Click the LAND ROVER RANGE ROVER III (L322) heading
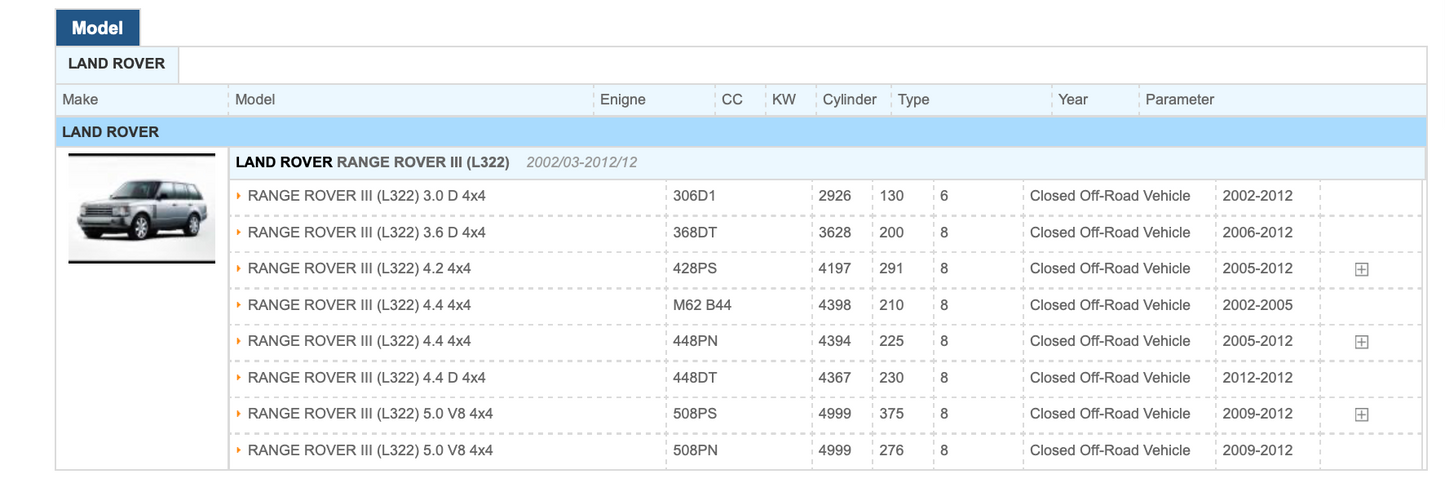Viewport: 1445px width, 483px height. [372, 162]
